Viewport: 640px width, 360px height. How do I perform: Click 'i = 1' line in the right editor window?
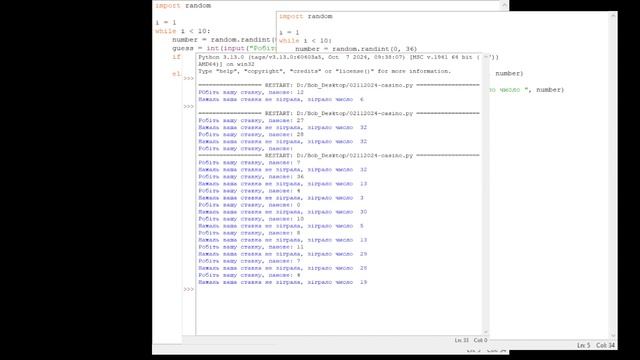289,32
